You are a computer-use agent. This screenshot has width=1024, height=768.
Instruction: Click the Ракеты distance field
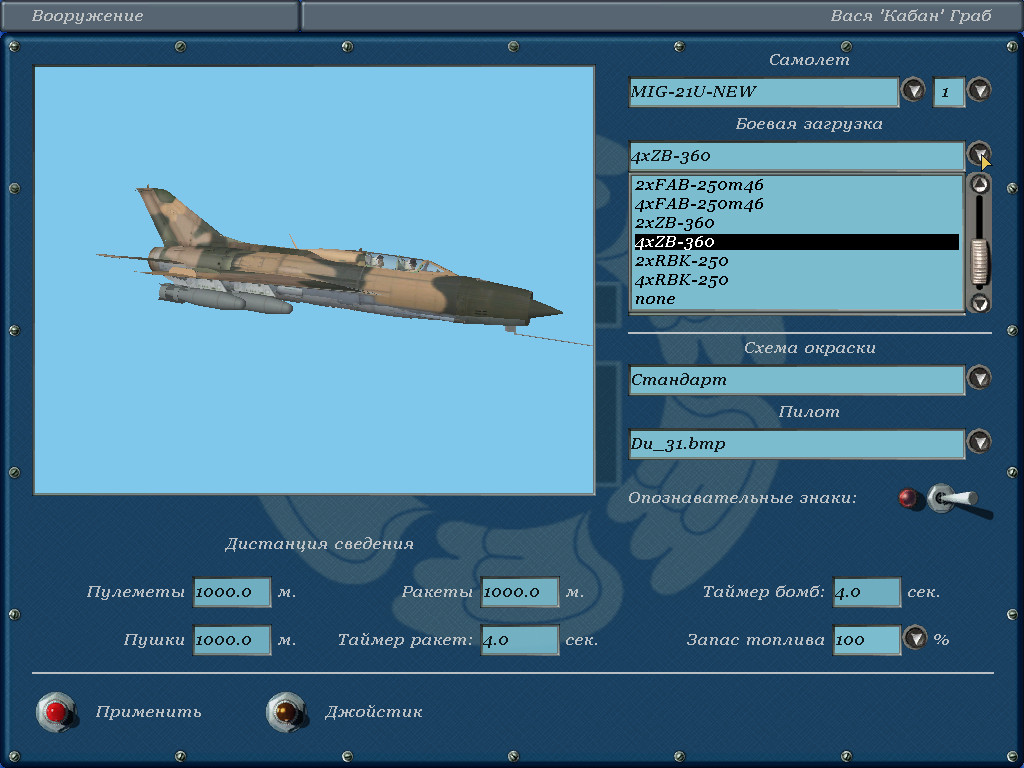pyautogui.click(x=520, y=592)
